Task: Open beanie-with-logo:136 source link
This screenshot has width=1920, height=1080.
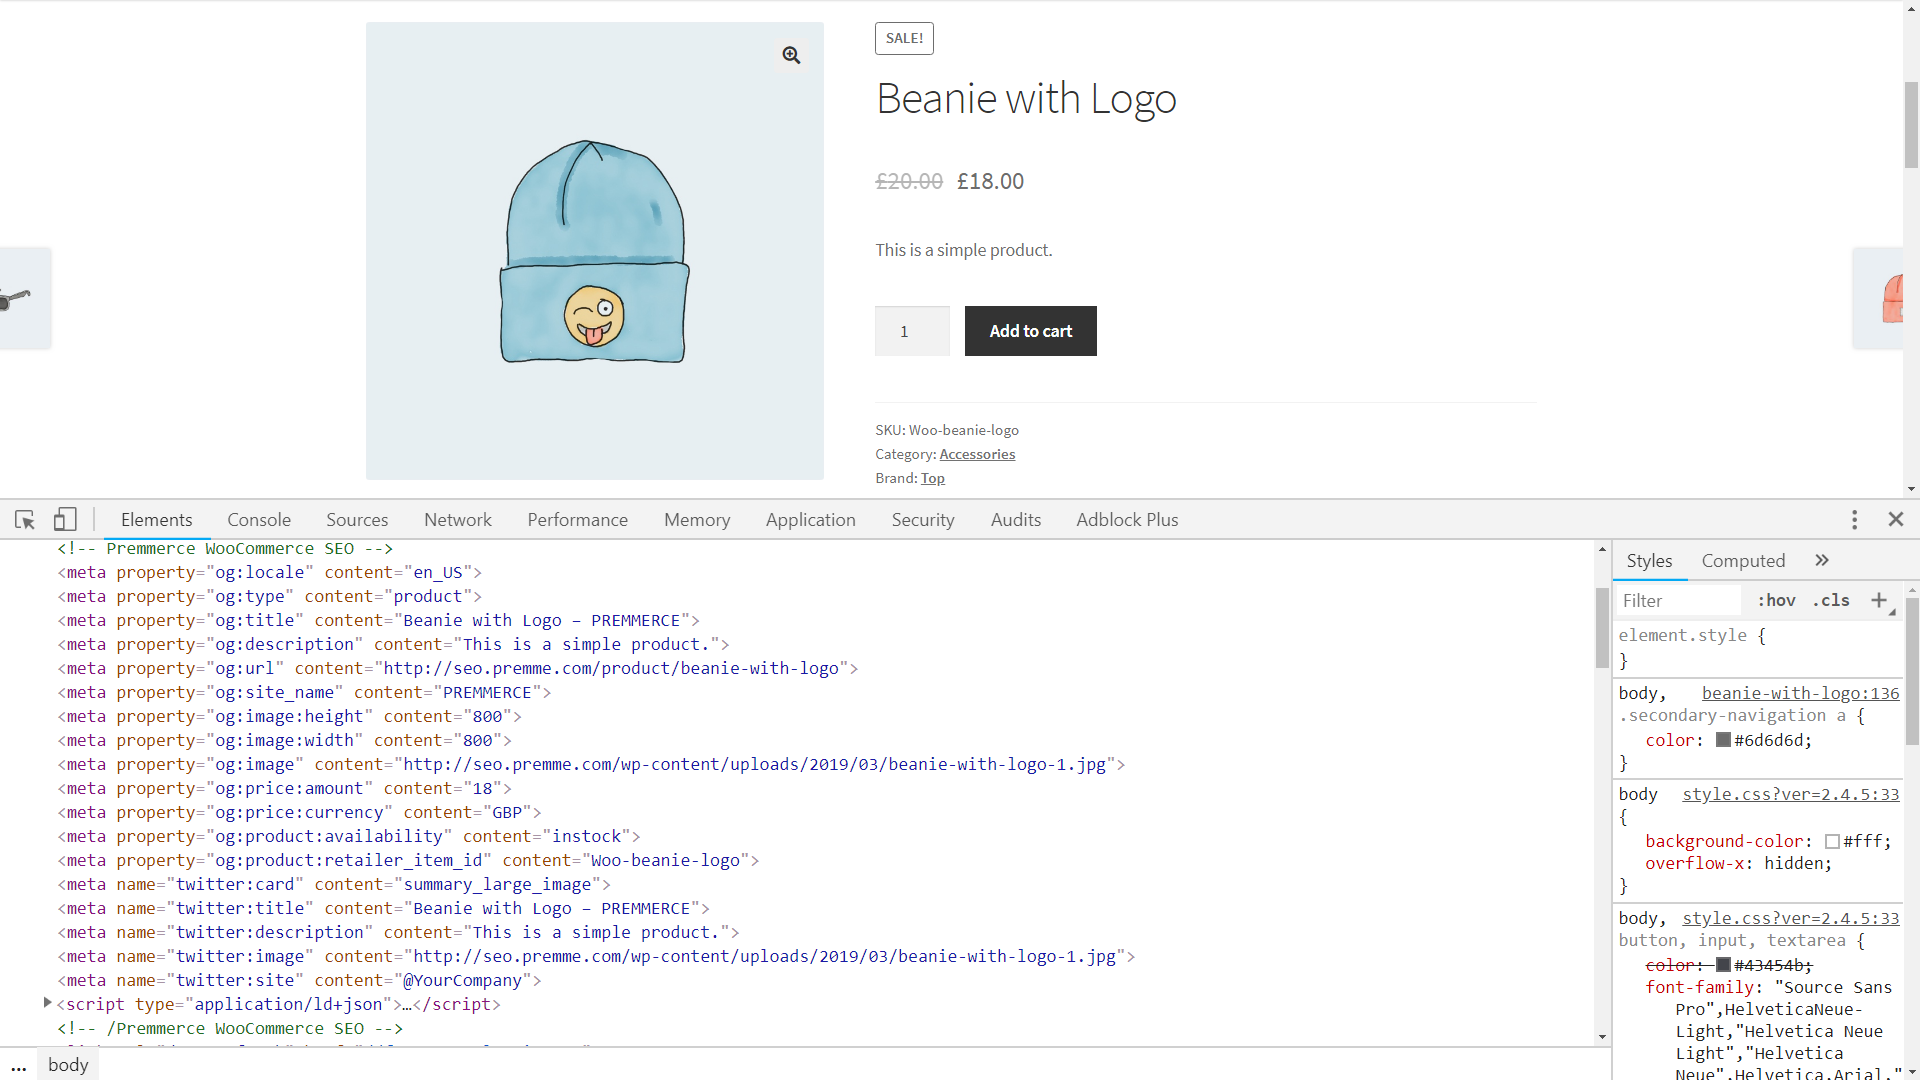Action: tap(1800, 693)
